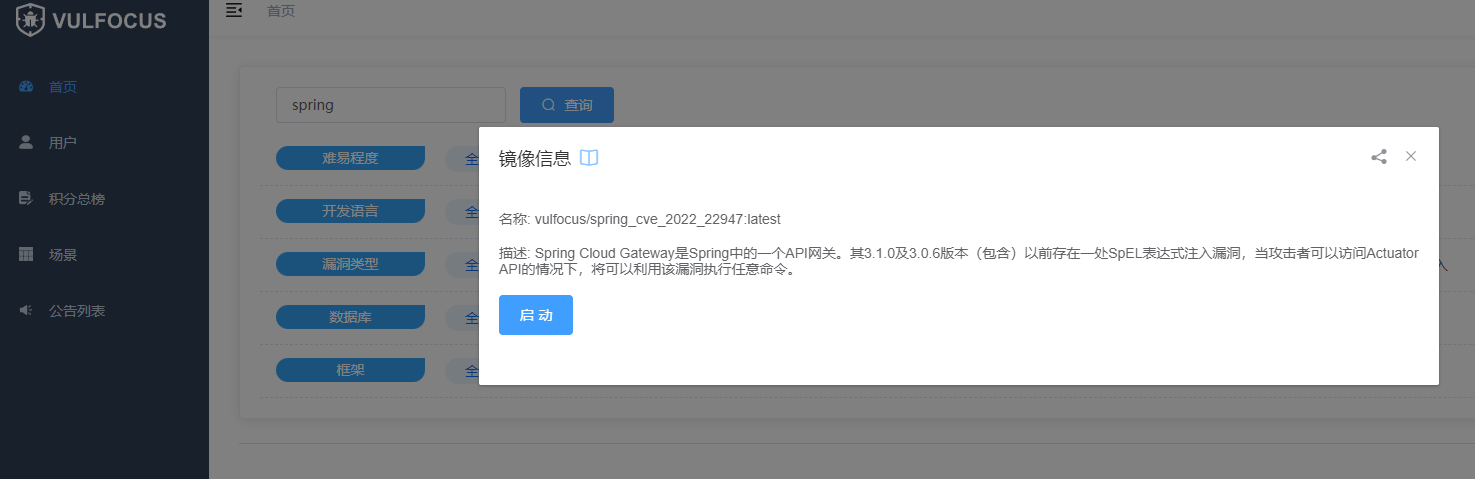Click the 启动 button
This screenshot has height=479, width=1475.
coord(536,315)
